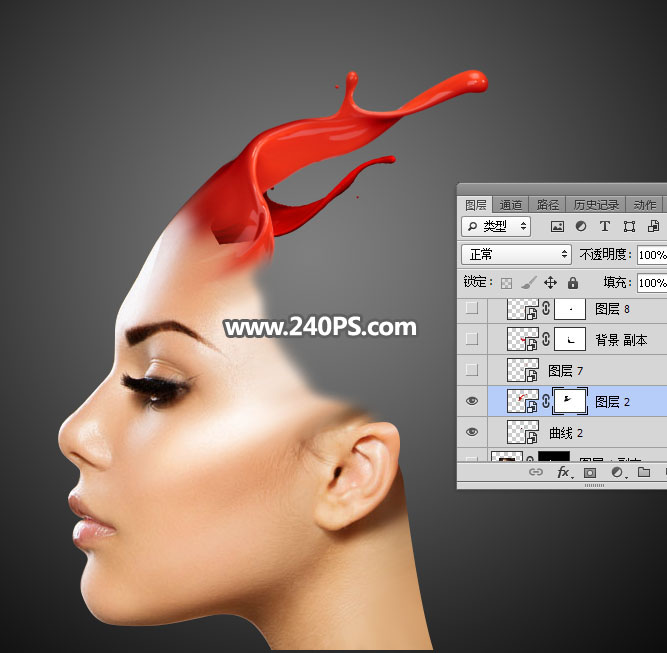Select 背景 副本 mask thumbnail

(x=570, y=339)
